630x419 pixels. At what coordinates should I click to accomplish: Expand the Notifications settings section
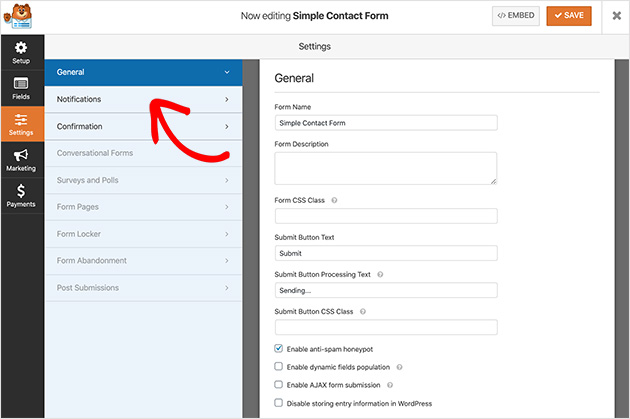click(x=143, y=99)
